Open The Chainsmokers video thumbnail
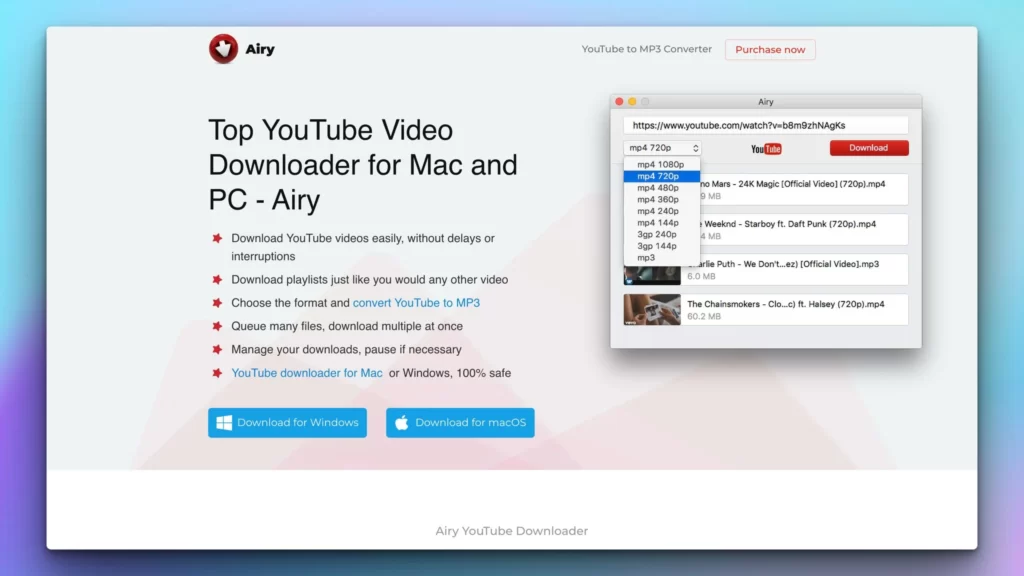 [x=652, y=310]
